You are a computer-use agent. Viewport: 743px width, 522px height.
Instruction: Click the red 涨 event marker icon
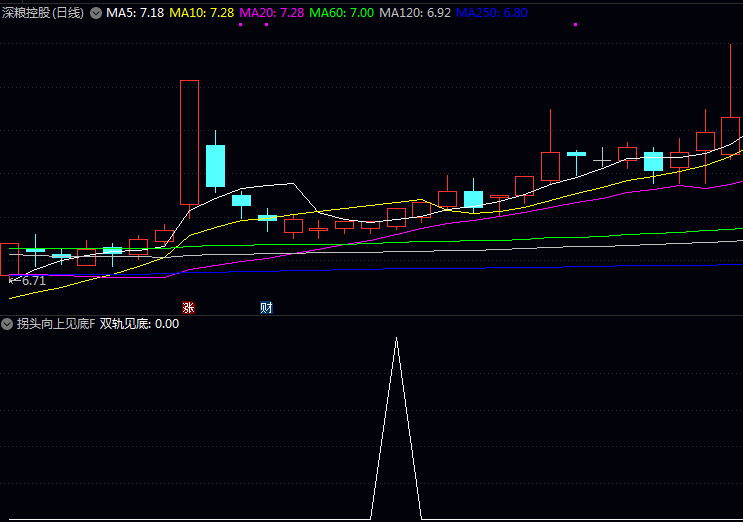point(187,307)
